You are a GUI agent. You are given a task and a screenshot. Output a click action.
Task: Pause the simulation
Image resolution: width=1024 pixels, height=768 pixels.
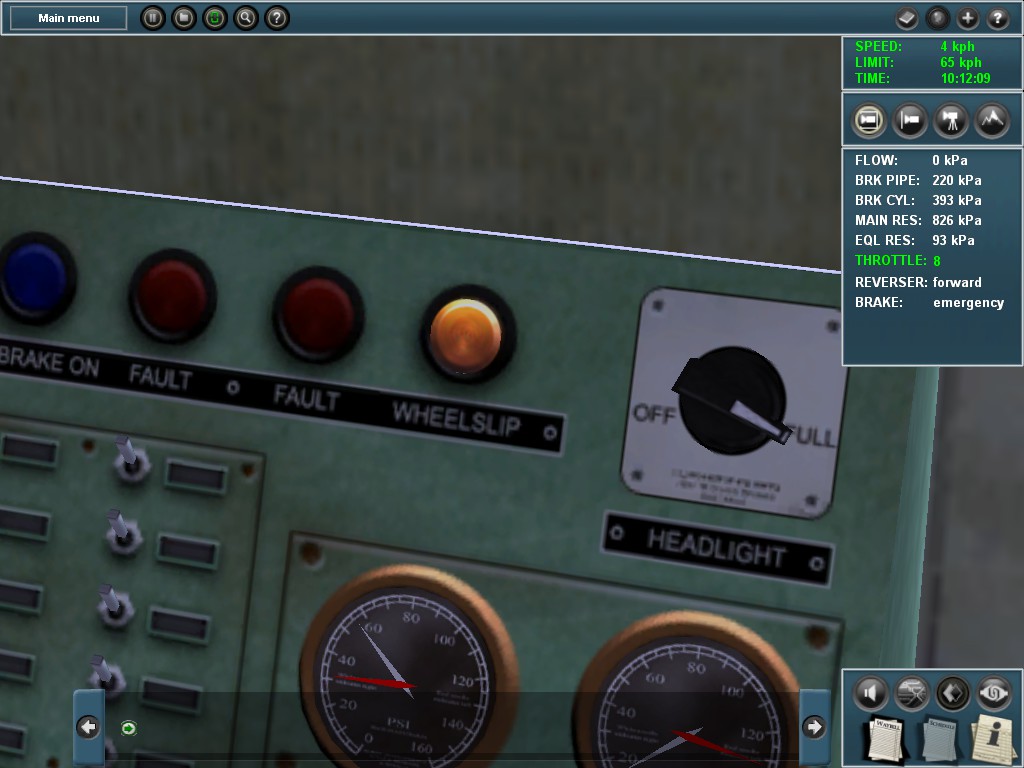click(x=153, y=18)
